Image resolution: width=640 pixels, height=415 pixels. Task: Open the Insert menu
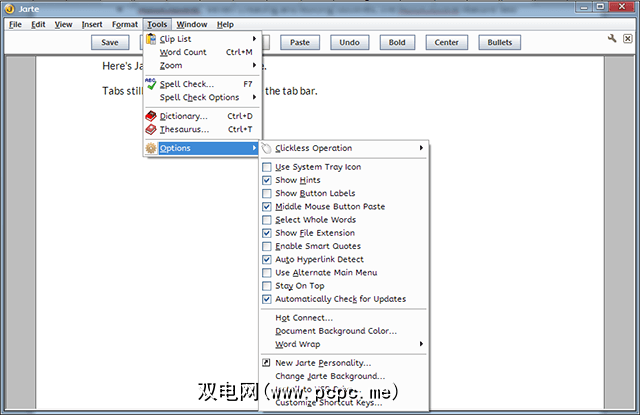coord(92,24)
